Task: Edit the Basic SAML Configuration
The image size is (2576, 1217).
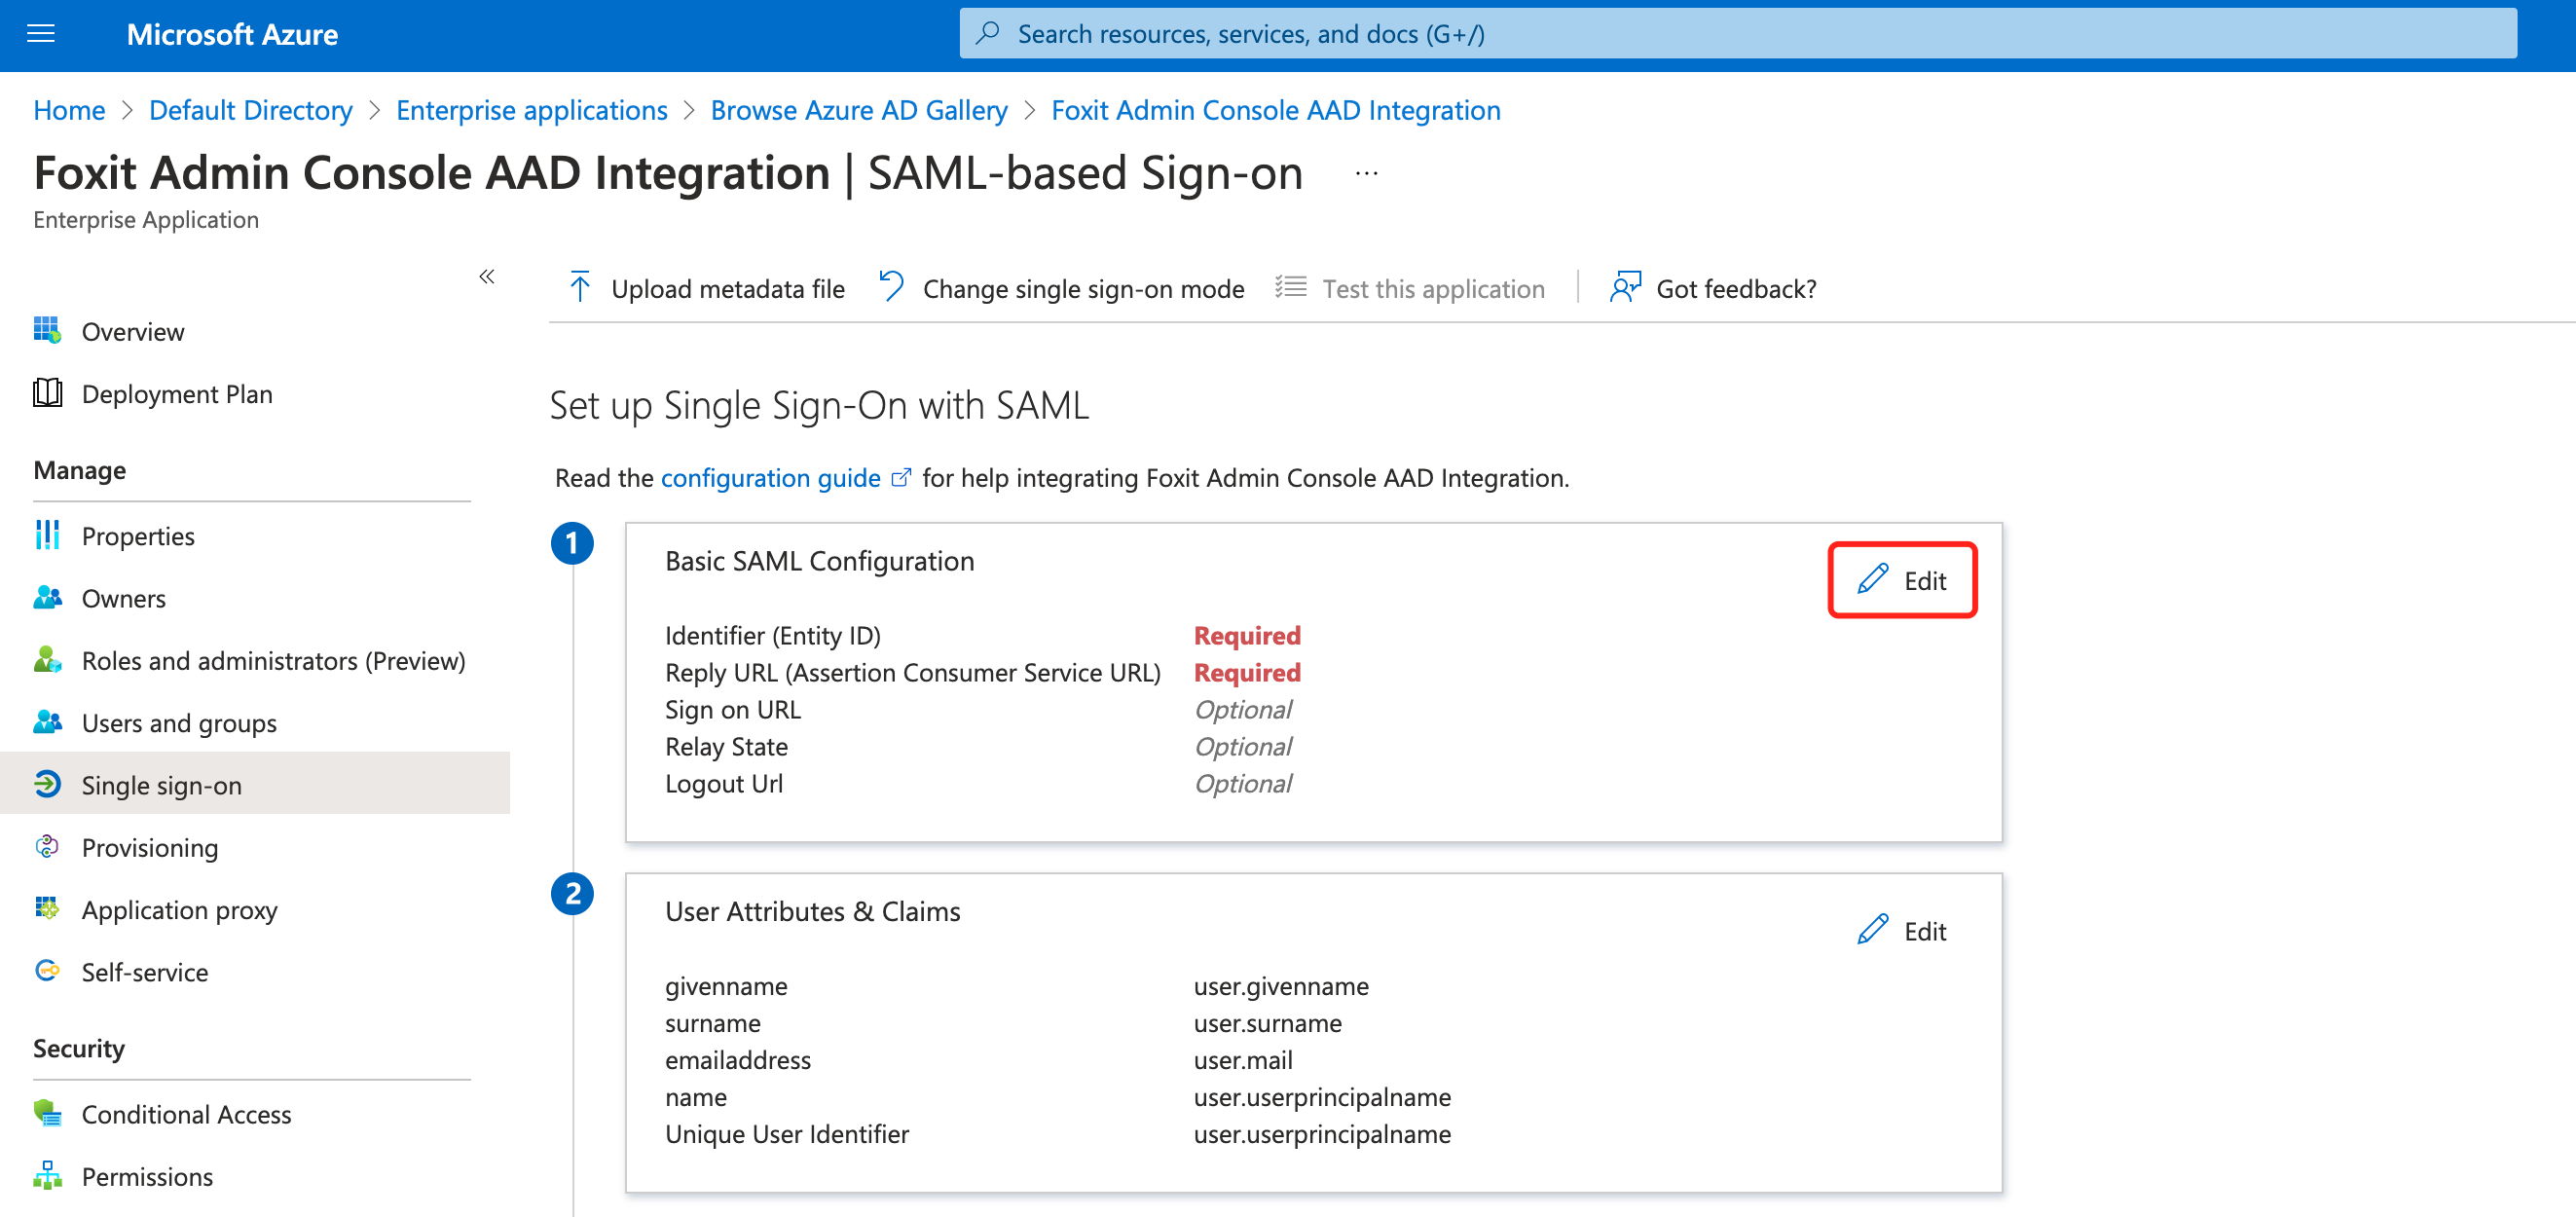Action: click(1901, 580)
